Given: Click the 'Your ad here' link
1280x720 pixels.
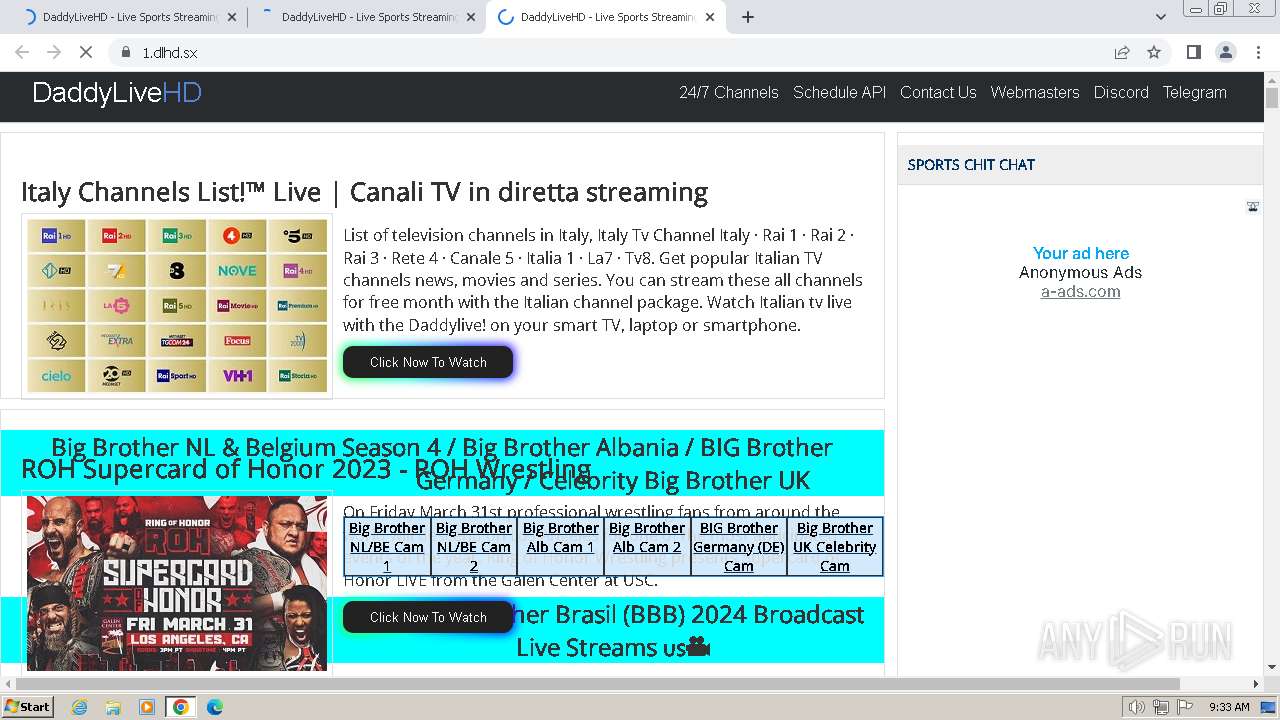Looking at the screenshot, I should pyautogui.click(x=1081, y=254).
